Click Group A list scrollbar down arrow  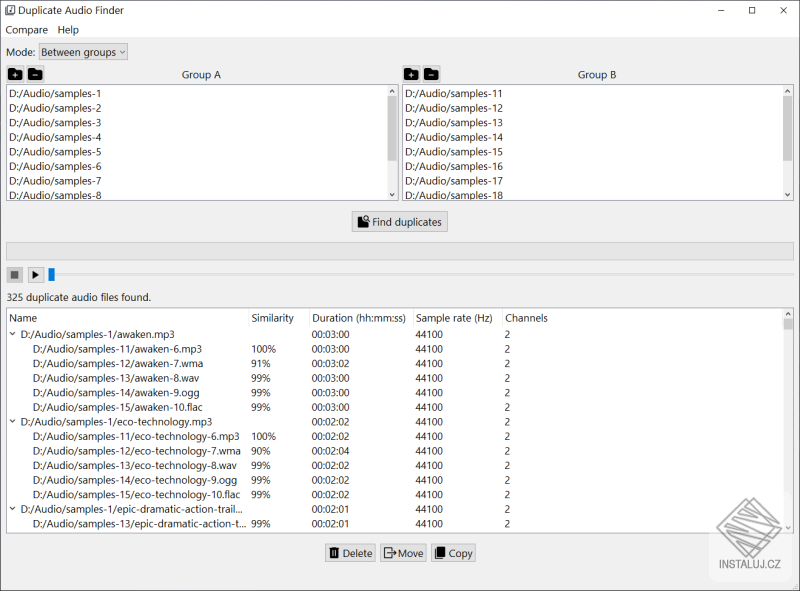tap(392, 194)
